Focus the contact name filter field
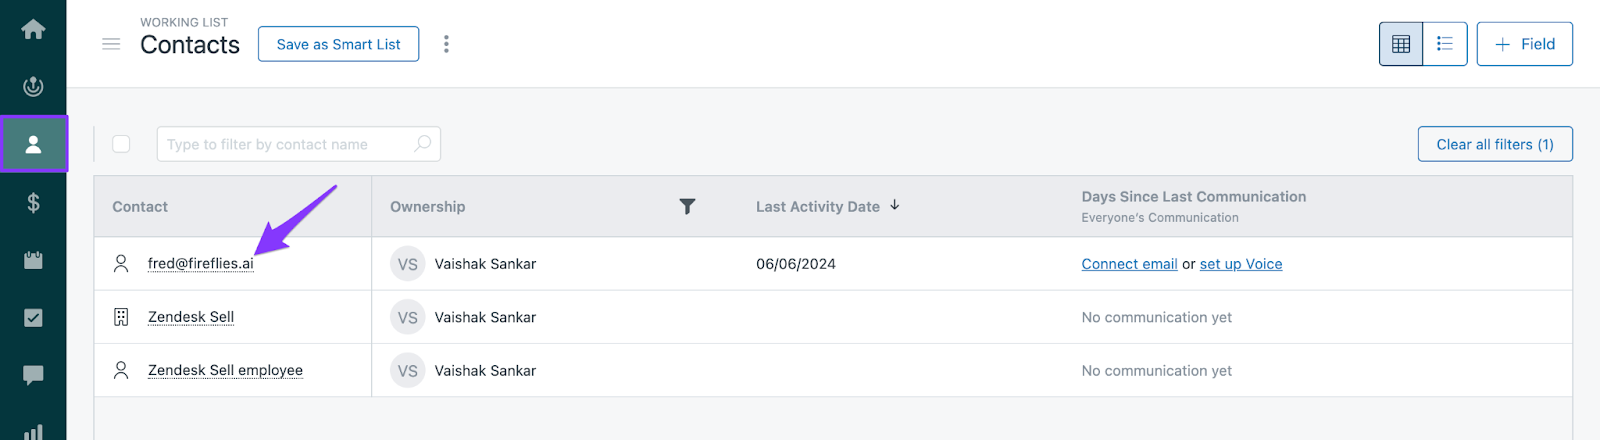 pyautogui.click(x=285, y=144)
